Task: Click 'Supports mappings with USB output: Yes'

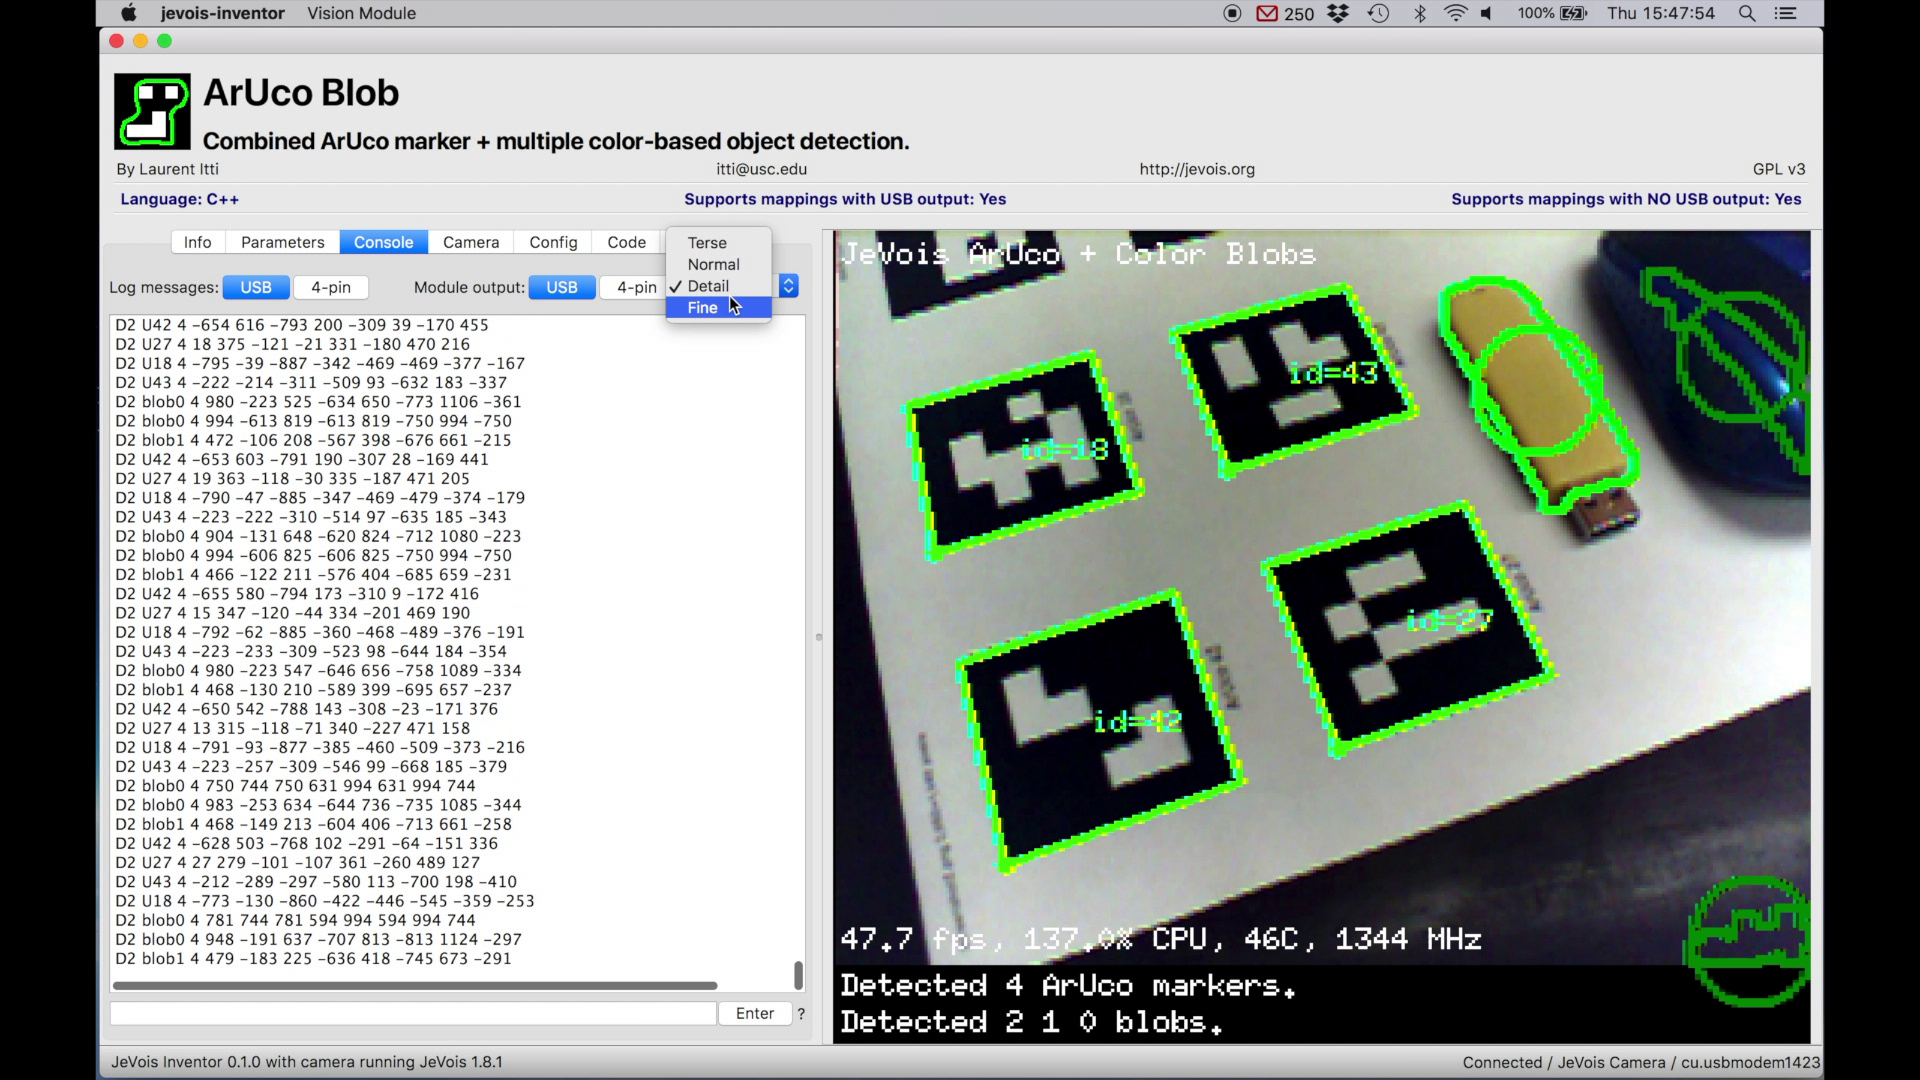Action: coord(845,199)
